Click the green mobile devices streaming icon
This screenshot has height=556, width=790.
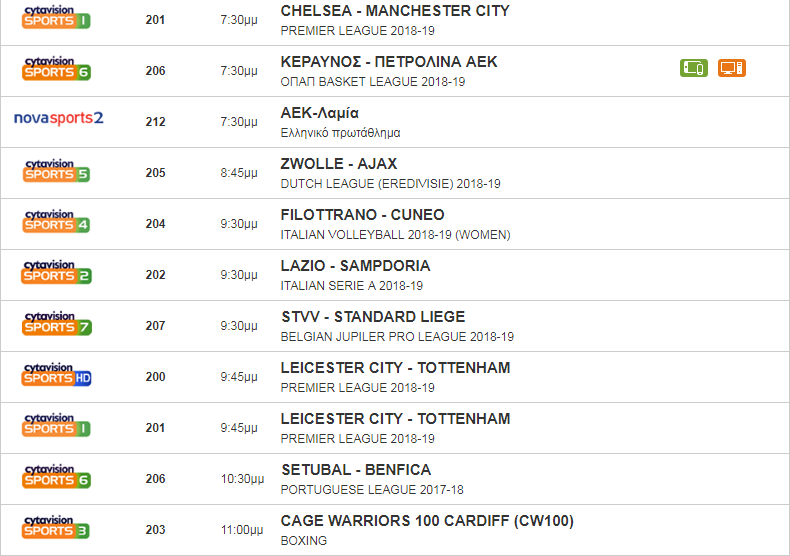[694, 68]
